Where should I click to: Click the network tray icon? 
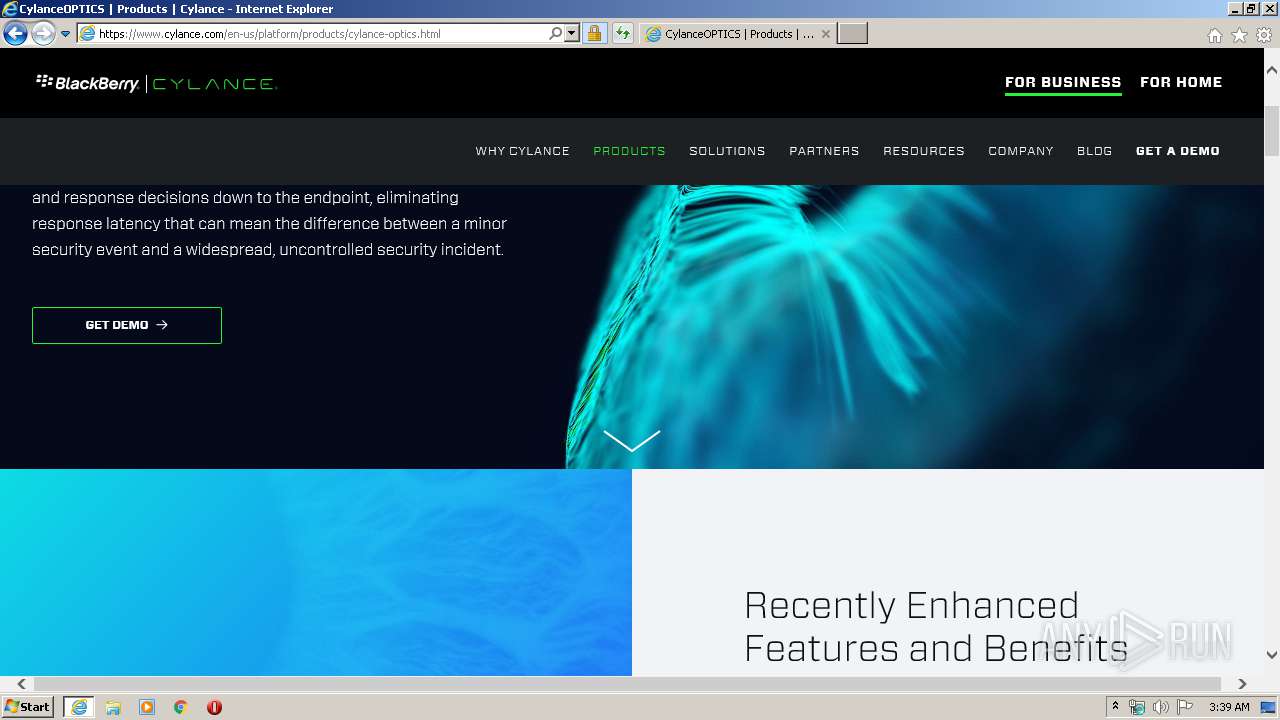1137,707
